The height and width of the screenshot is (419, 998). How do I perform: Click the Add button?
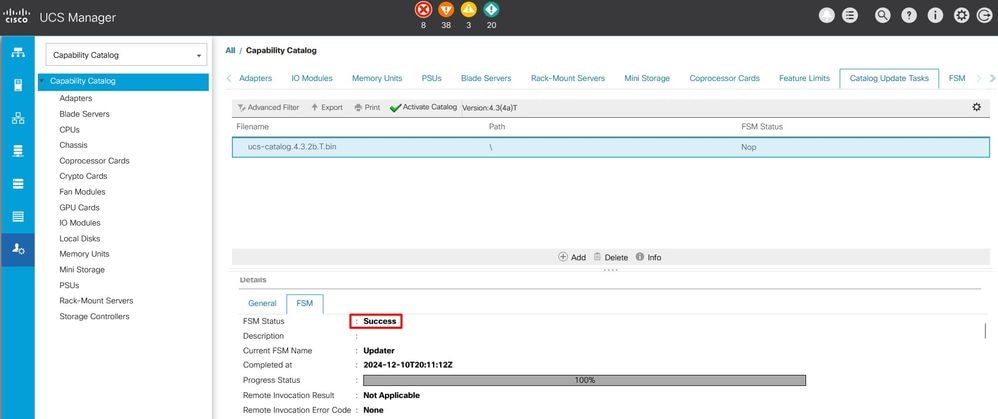coord(572,257)
